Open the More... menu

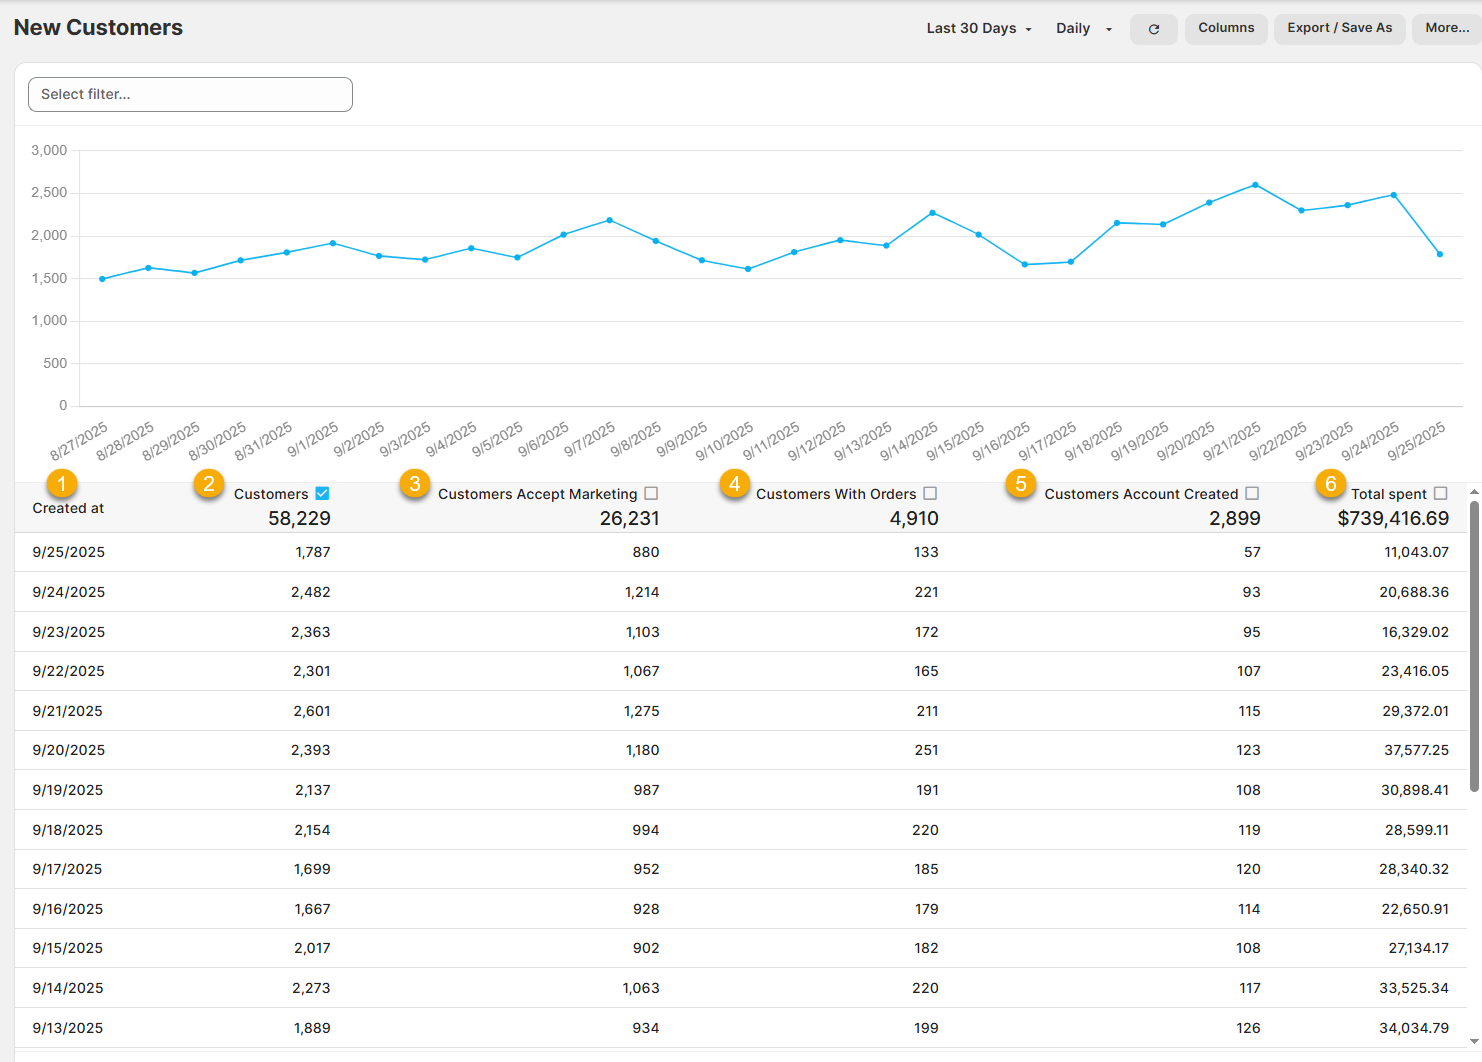coord(1446,28)
